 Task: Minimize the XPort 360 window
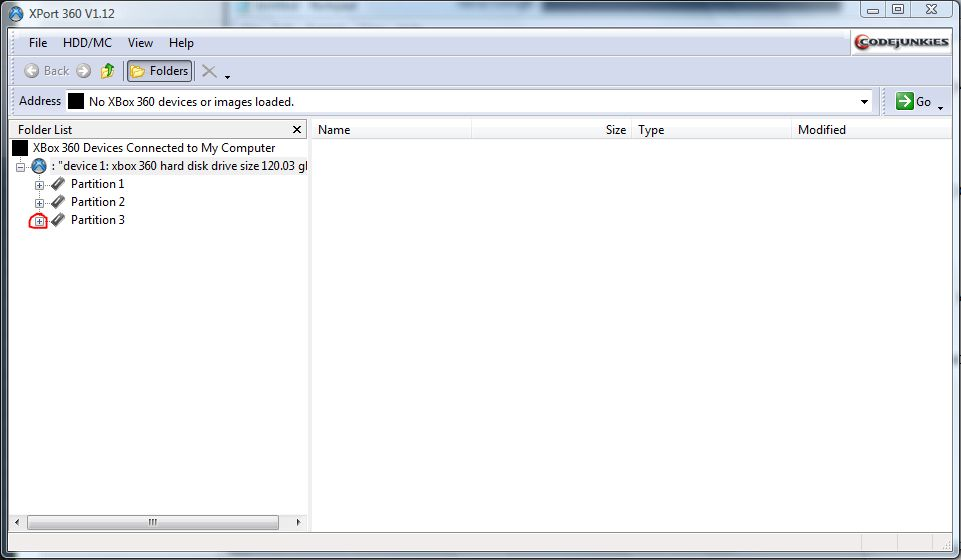pos(873,10)
